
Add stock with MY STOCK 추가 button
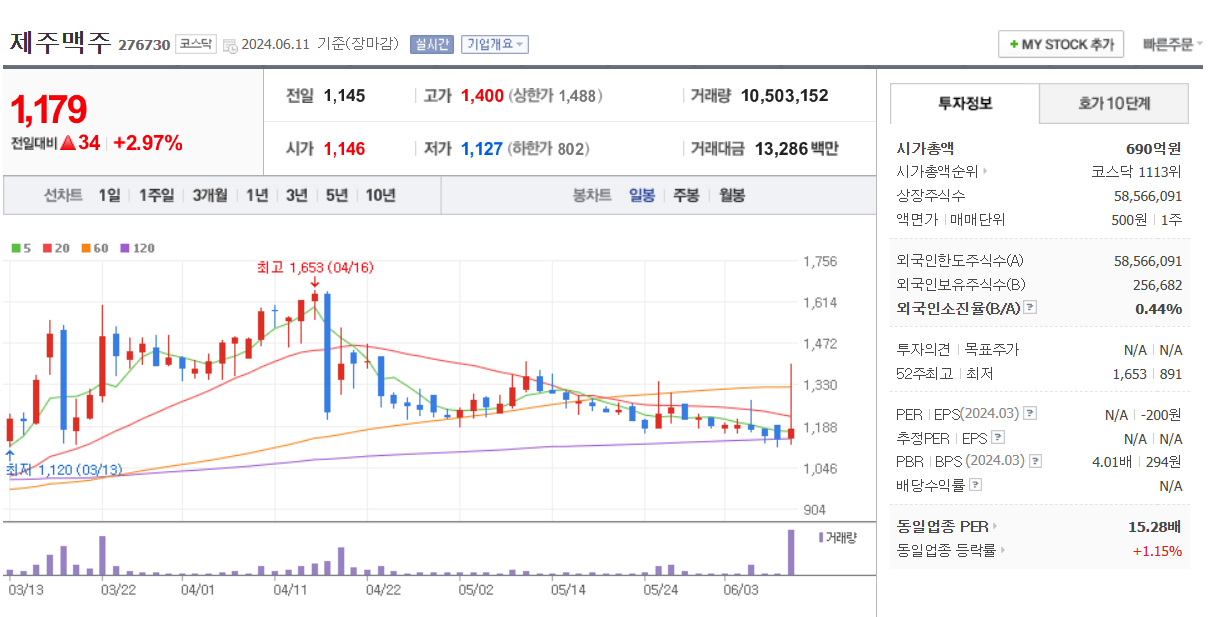point(1061,44)
